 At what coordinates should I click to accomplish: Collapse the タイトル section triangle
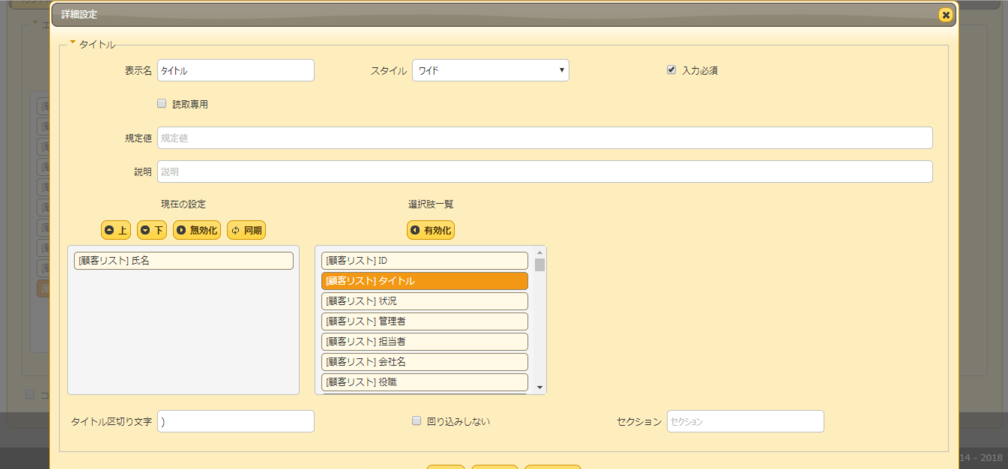[73, 43]
